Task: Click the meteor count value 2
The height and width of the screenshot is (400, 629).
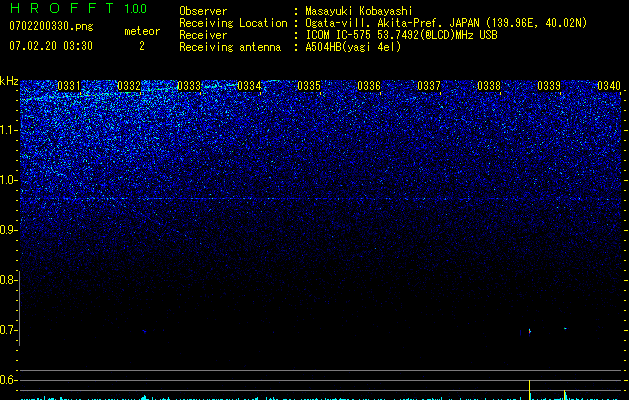Action: (142, 46)
